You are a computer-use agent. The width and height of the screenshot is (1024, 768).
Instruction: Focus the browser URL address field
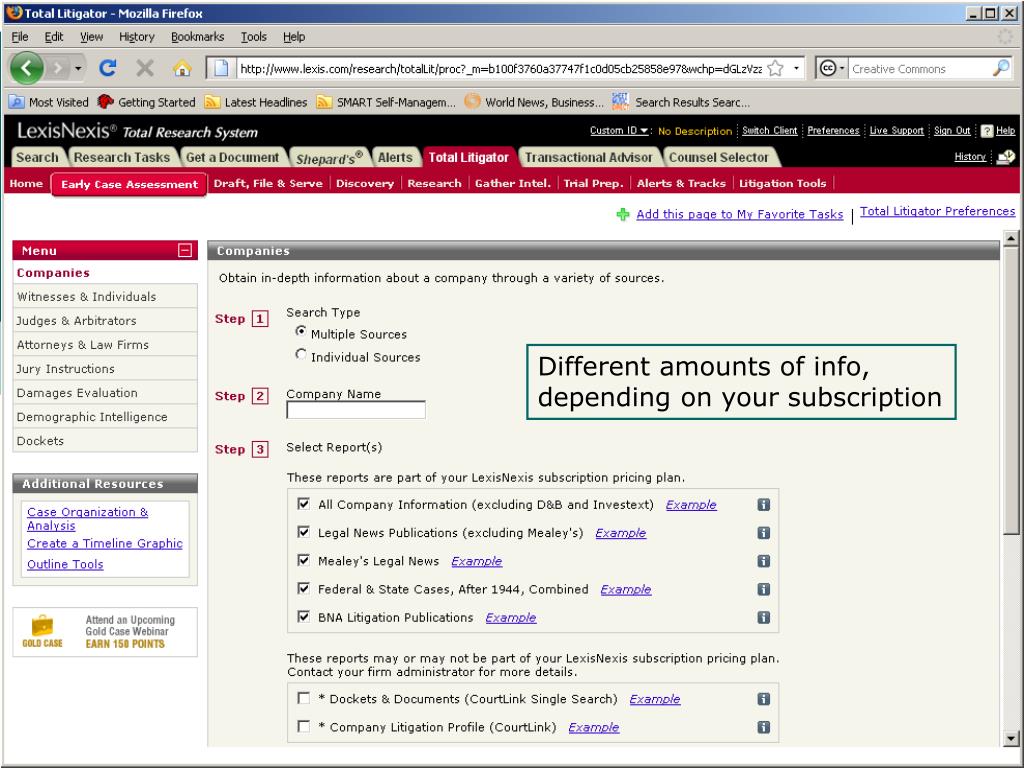(x=500, y=69)
